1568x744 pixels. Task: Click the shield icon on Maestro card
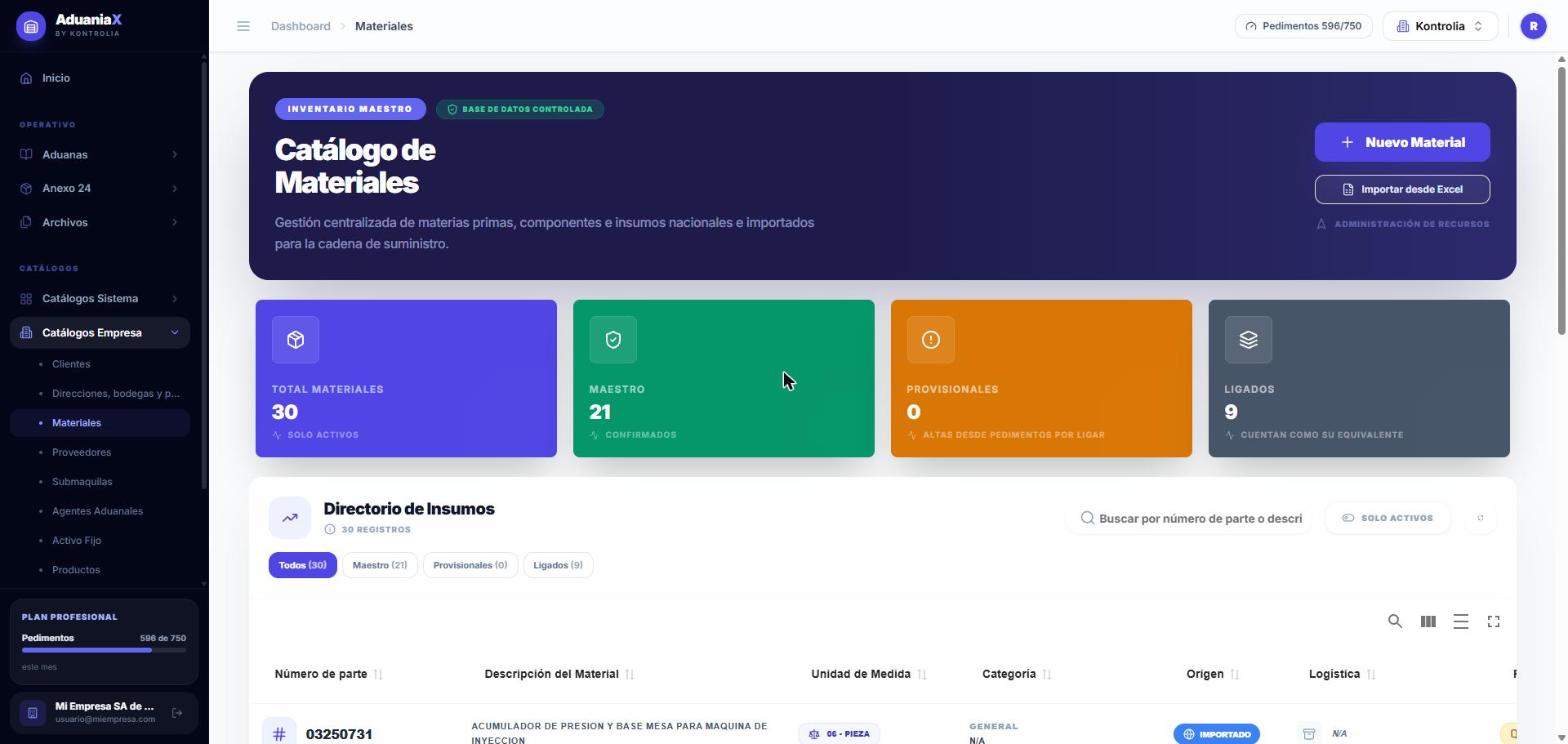click(x=613, y=340)
